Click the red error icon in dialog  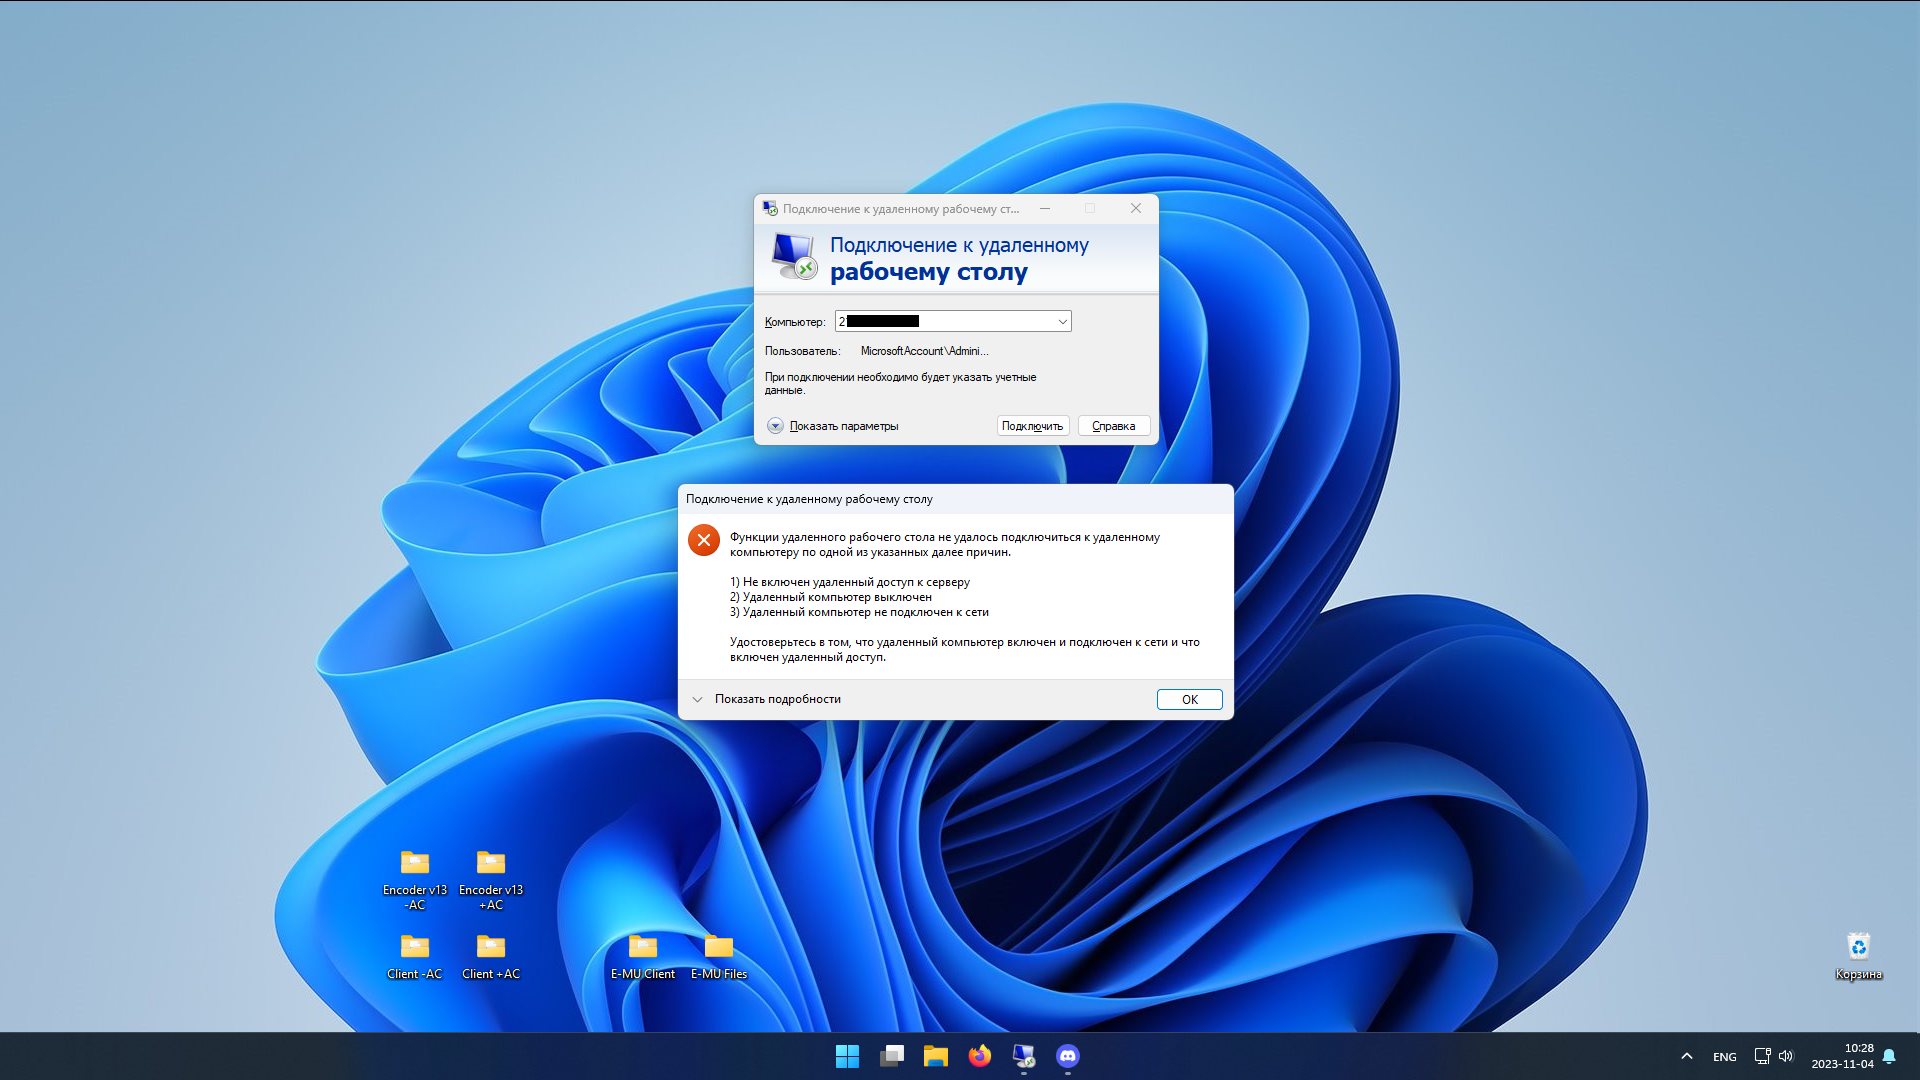[704, 540]
